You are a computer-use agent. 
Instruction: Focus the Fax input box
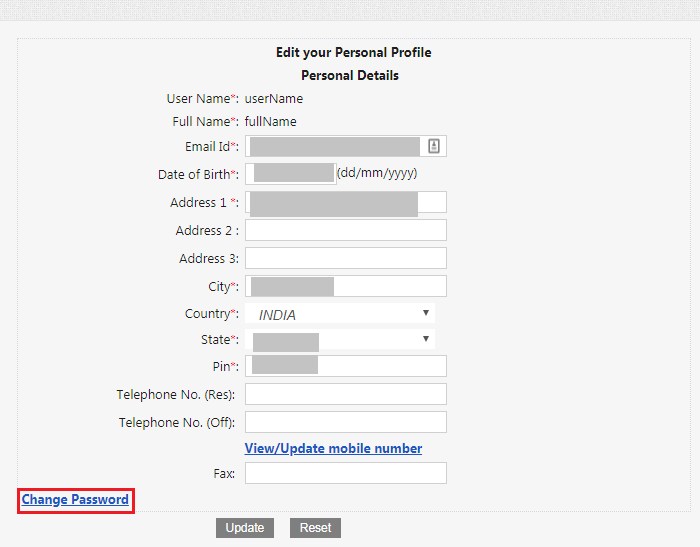point(346,473)
